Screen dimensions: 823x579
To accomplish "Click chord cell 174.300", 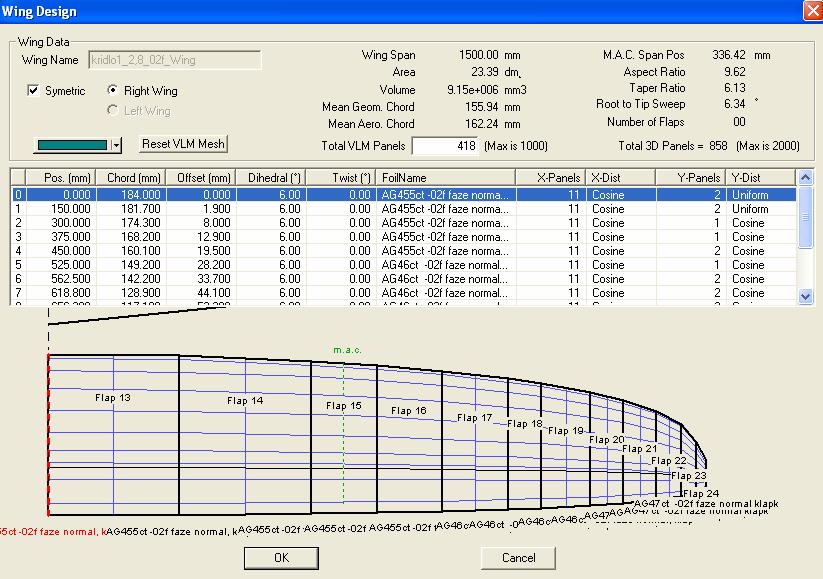I will point(131,223).
